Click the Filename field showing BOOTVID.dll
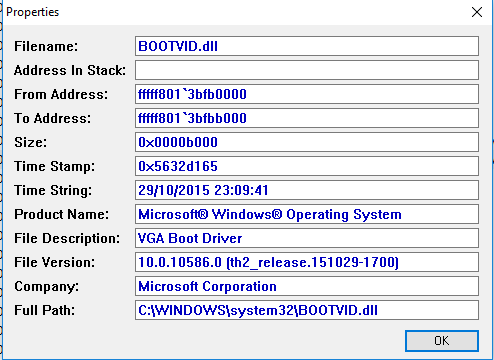This screenshot has height=360, width=494. pyautogui.click(x=307, y=46)
